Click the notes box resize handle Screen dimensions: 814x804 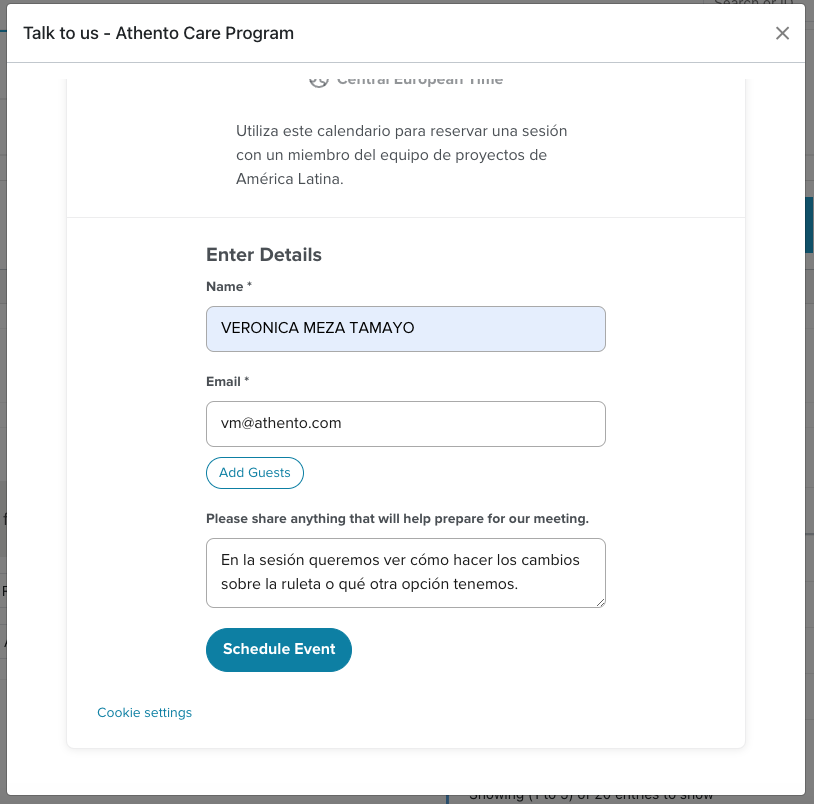[x=600, y=603]
